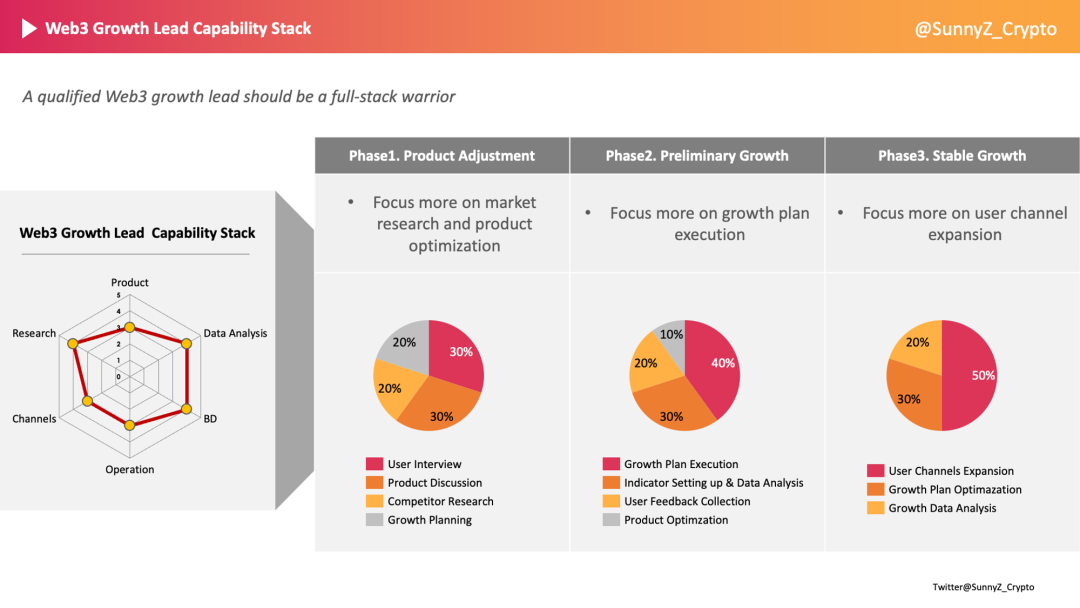This screenshot has width=1080, height=608.
Task: Select the User Interview legend color swatch
Action: pyautogui.click(x=374, y=464)
